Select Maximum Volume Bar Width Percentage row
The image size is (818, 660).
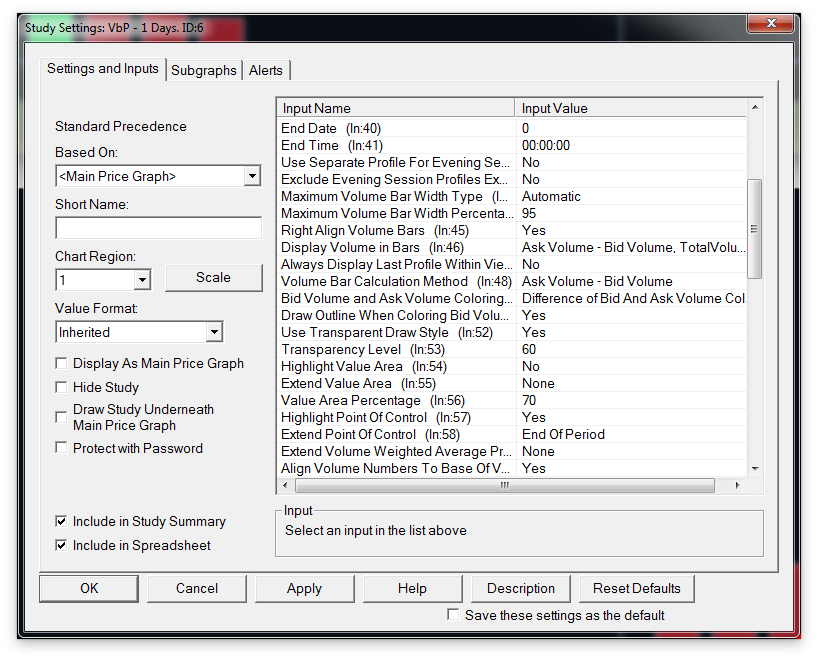coord(512,213)
